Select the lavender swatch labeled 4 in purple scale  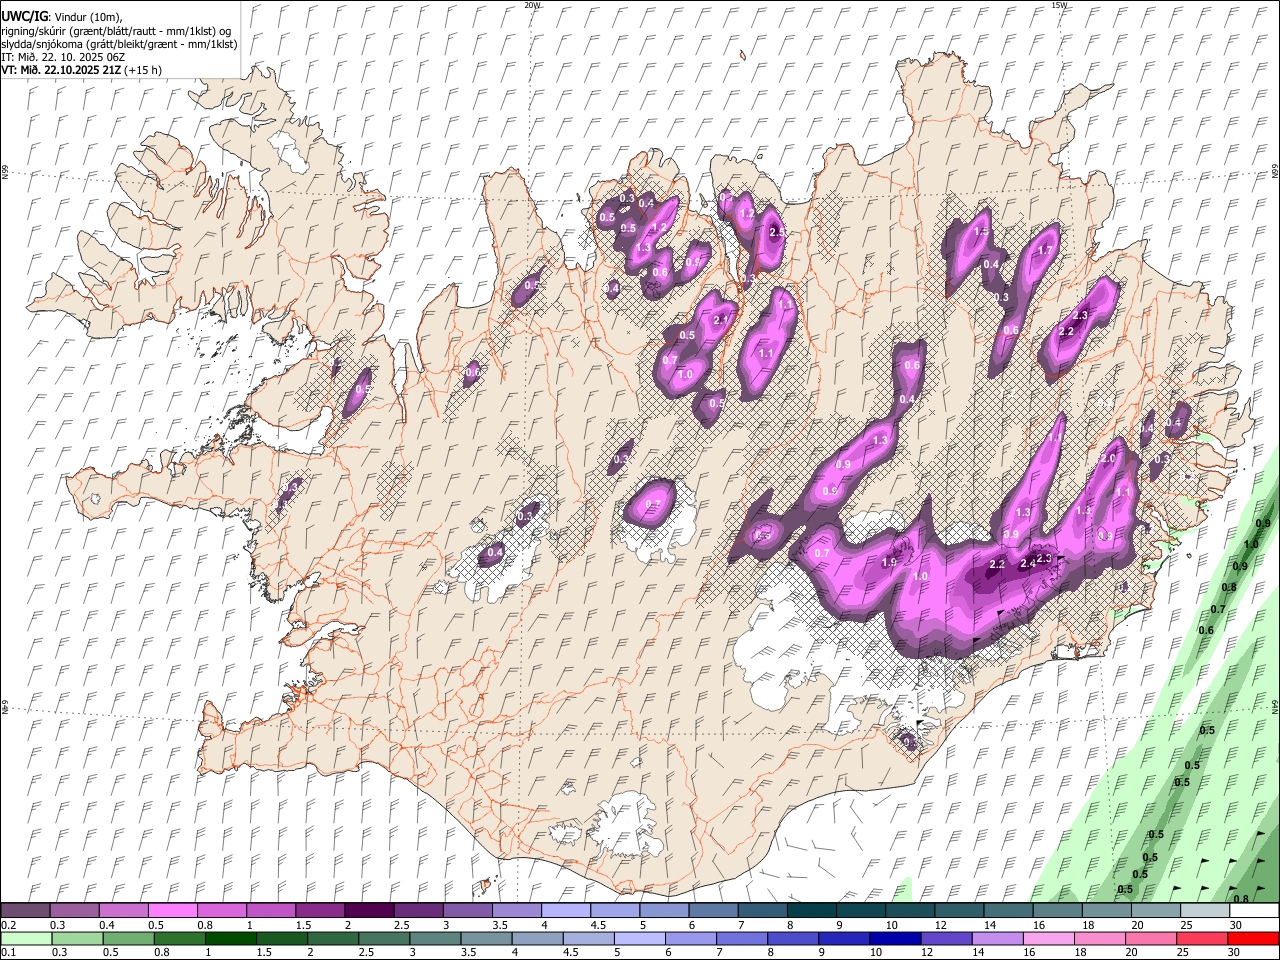[566, 911]
